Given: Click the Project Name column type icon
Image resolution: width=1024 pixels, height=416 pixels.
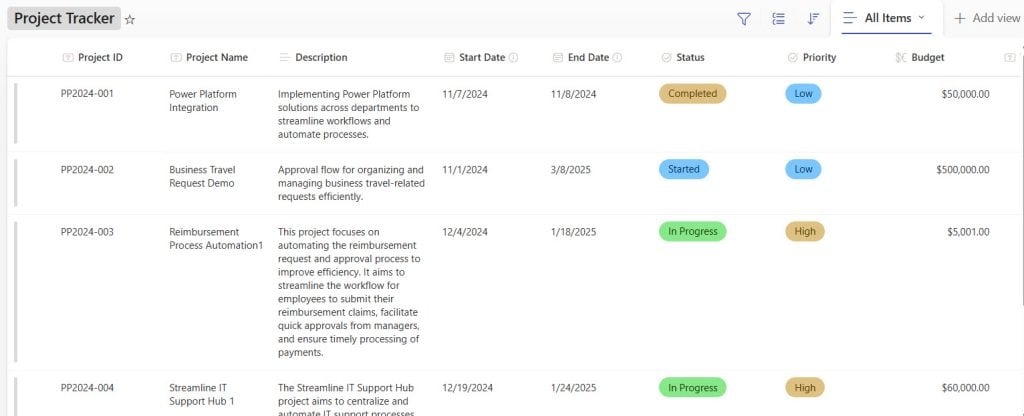Looking at the screenshot, I should click(x=176, y=57).
